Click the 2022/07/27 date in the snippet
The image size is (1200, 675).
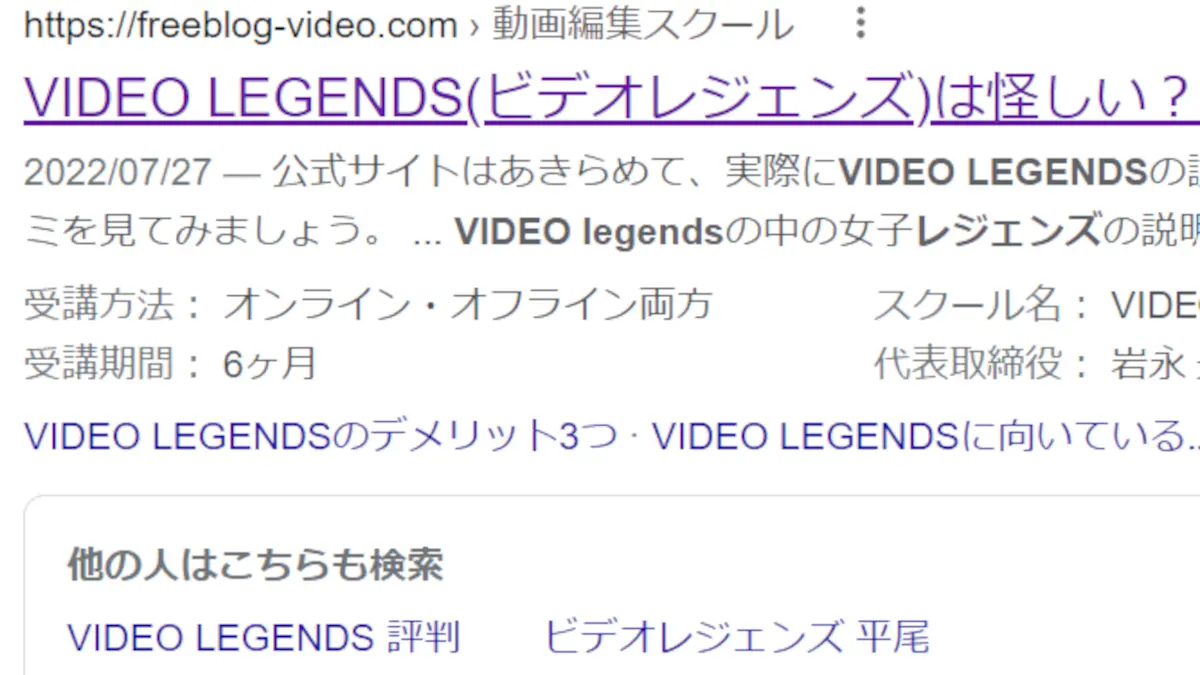coord(118,173)
